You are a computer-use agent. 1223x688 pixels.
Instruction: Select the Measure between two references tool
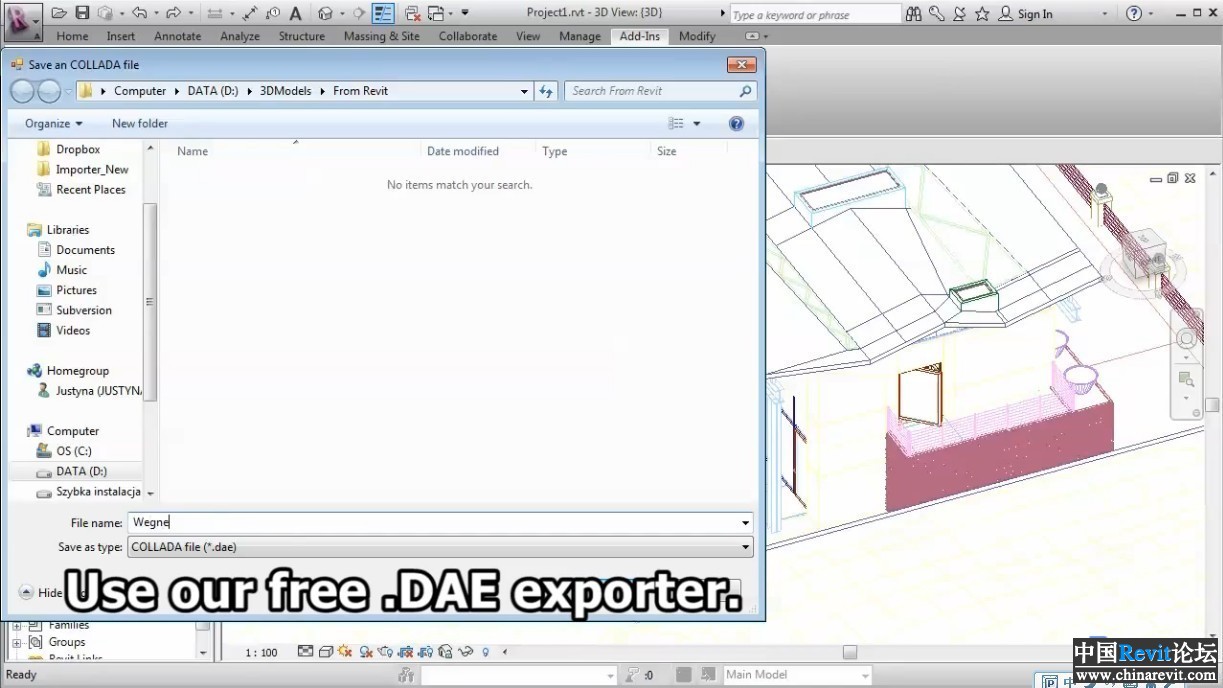pos(214,13)
